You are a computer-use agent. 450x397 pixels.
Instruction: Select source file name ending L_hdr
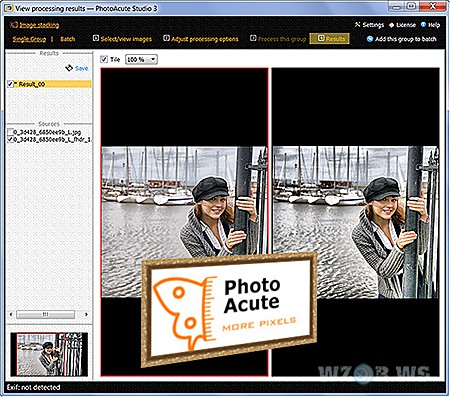(x=52, y=140)
